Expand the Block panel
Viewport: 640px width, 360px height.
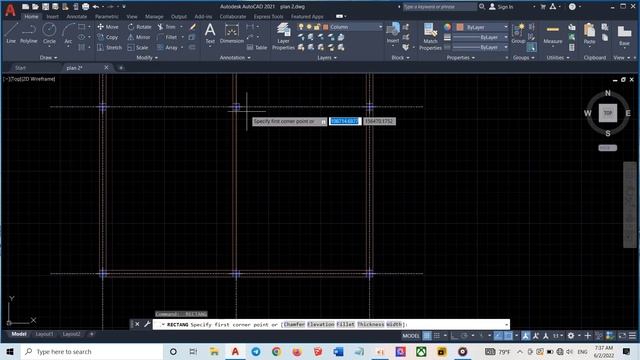point(400,58)
